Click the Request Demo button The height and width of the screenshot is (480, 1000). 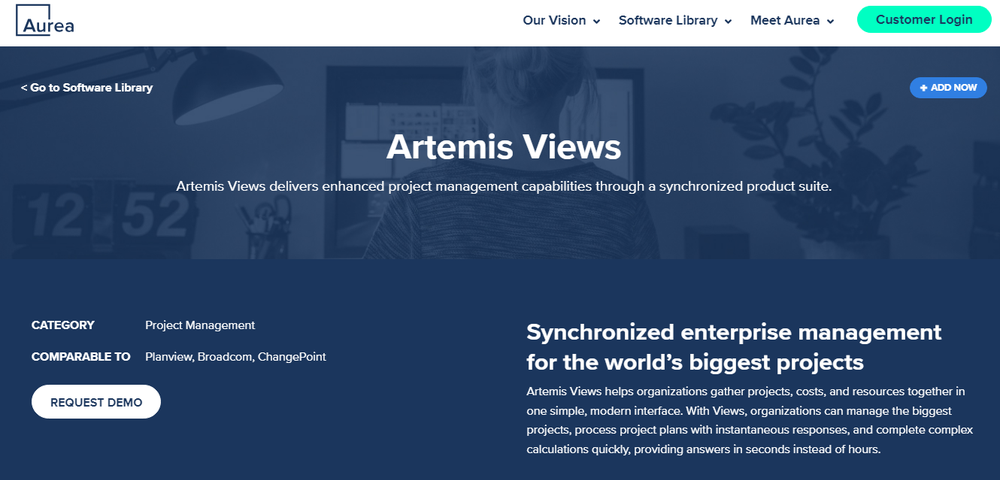pos(96,402)
